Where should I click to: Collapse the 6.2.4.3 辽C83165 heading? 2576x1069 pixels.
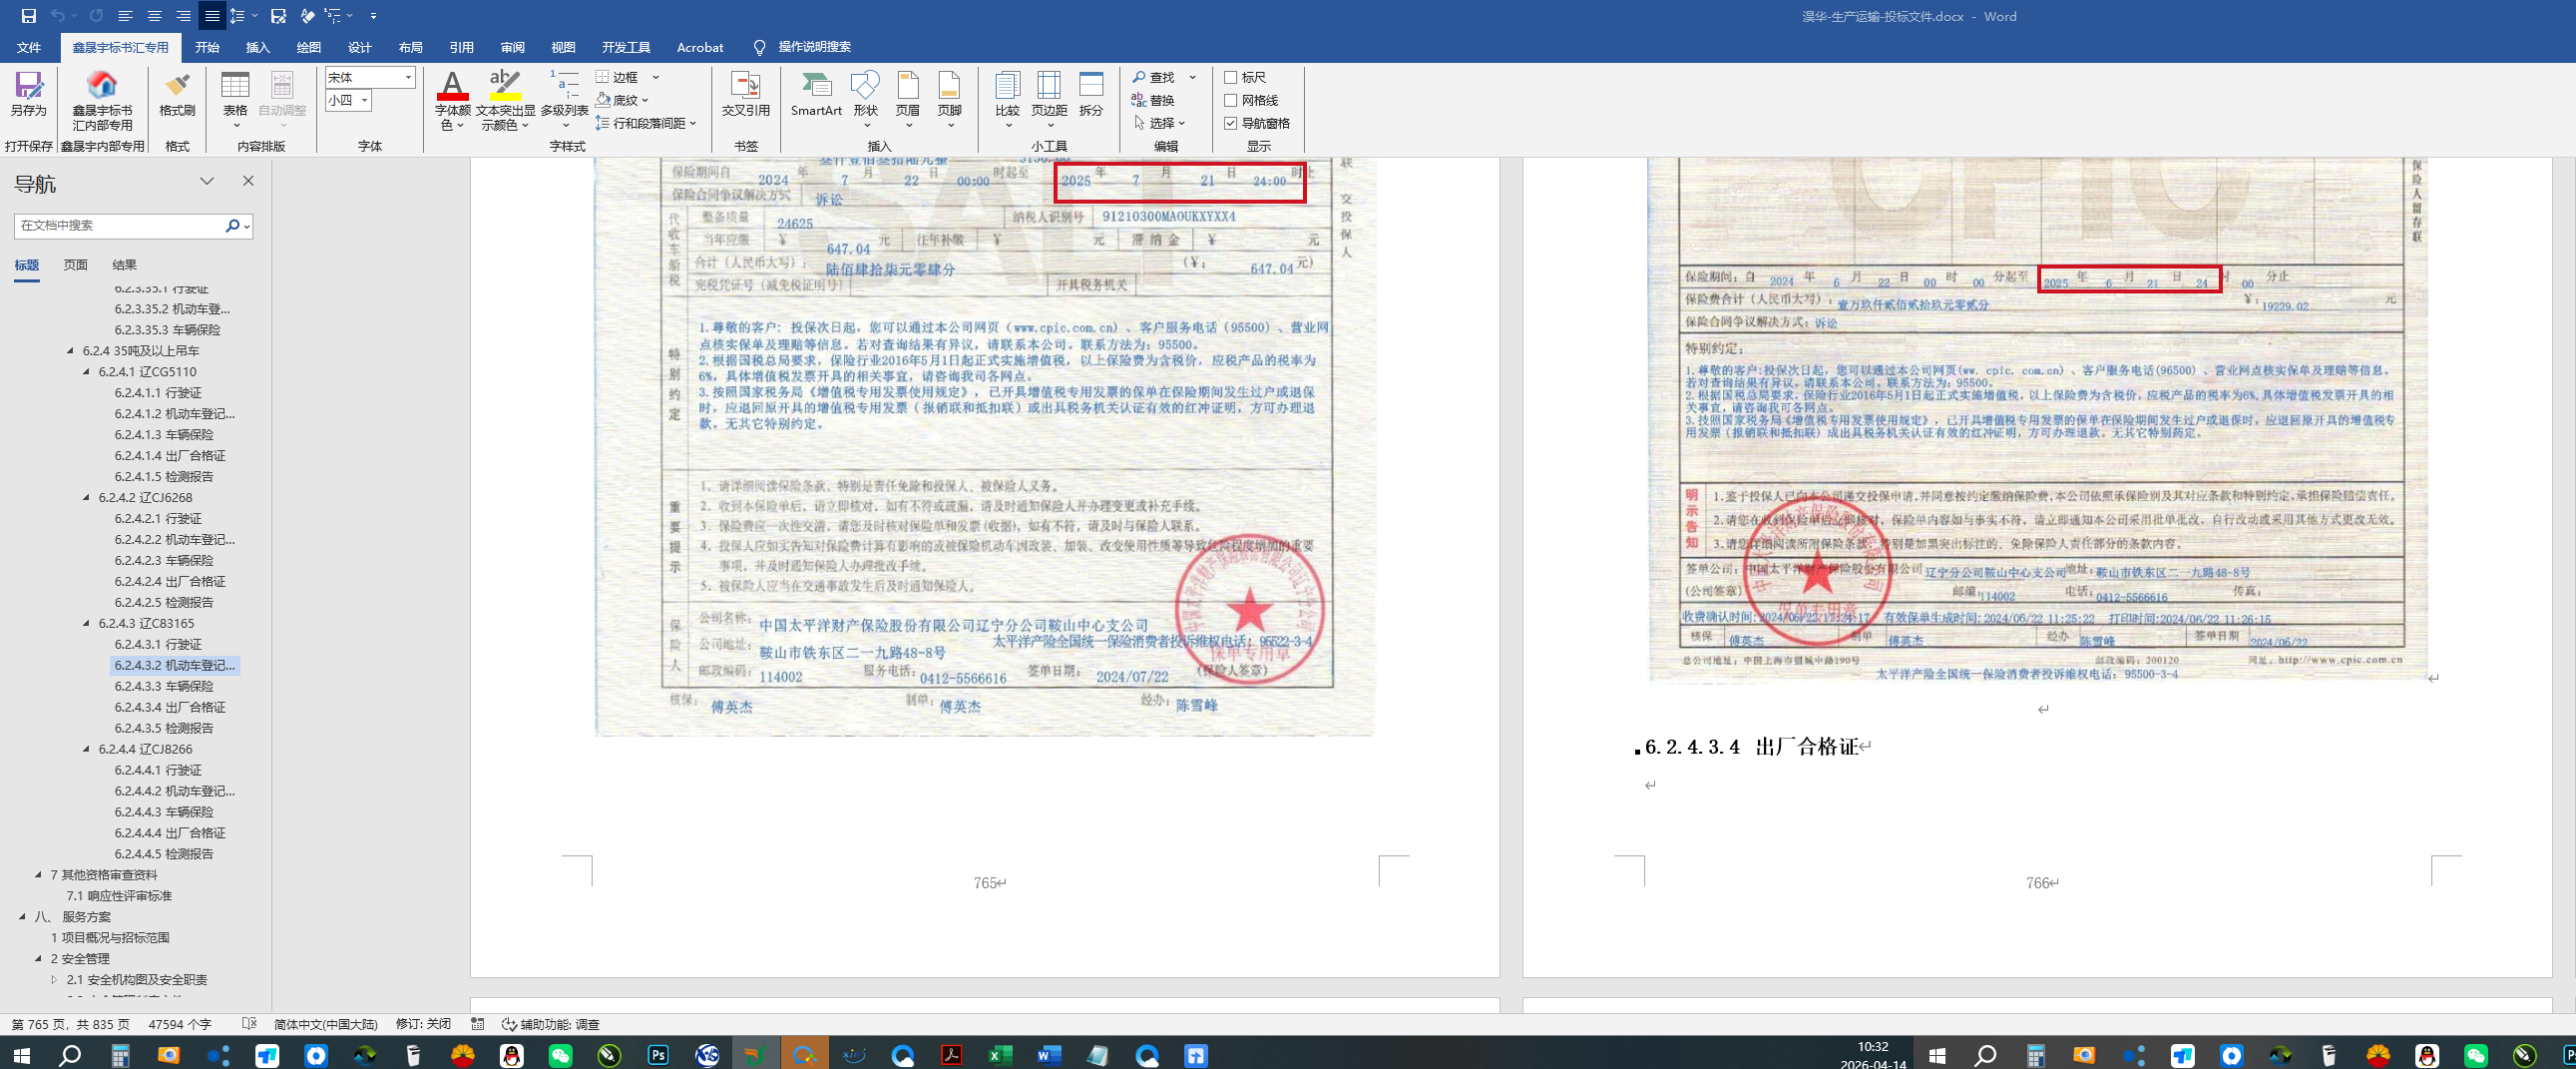click(x=86, y=624)
